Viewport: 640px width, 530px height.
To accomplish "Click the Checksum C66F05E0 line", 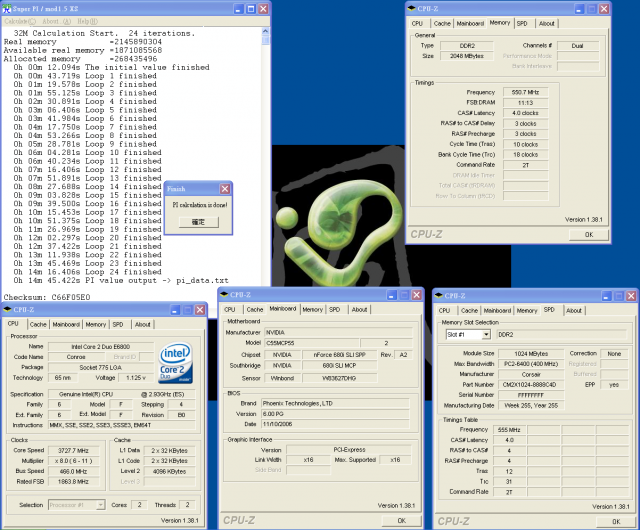I will point(47,297).
